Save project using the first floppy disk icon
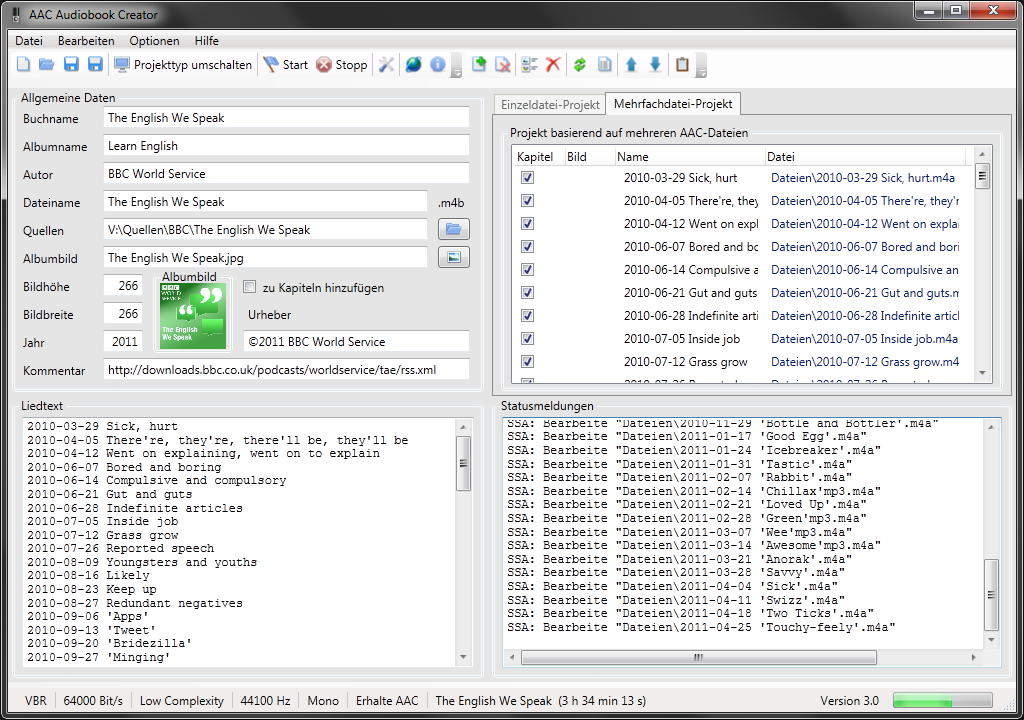Screen dimensions: 1024x720 (71, 65)
